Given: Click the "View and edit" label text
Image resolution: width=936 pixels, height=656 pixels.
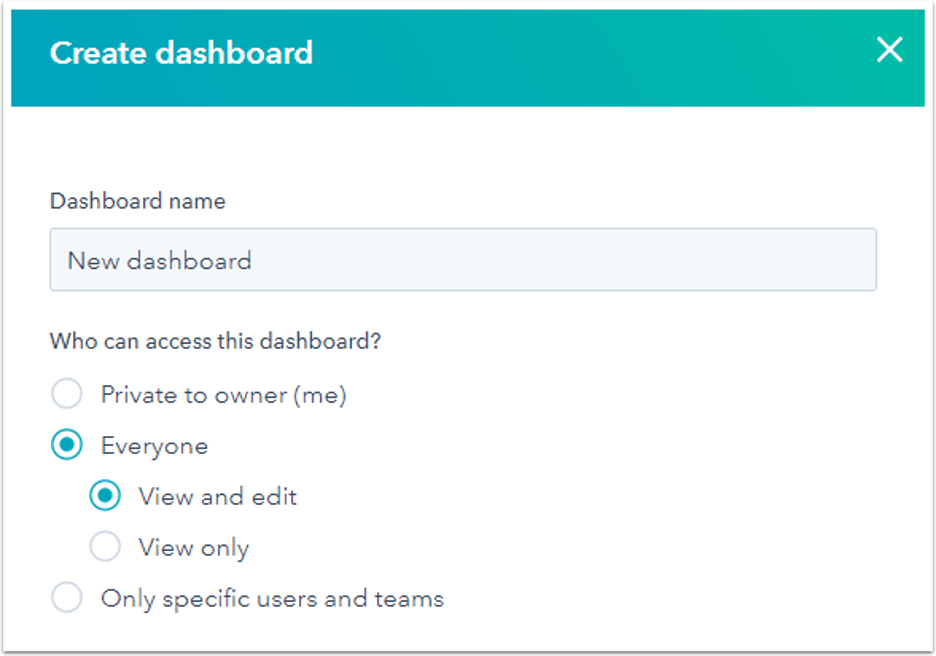Looking at the screenshot, I should tap(217, 496).
